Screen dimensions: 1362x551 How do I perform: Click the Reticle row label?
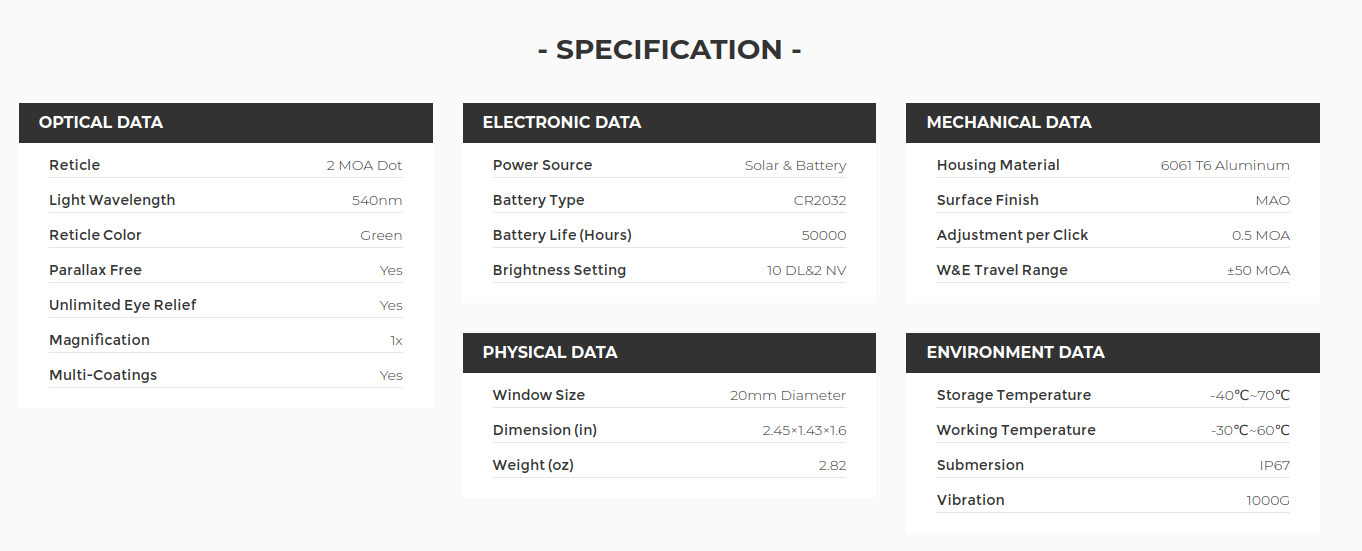coord(75,165)
